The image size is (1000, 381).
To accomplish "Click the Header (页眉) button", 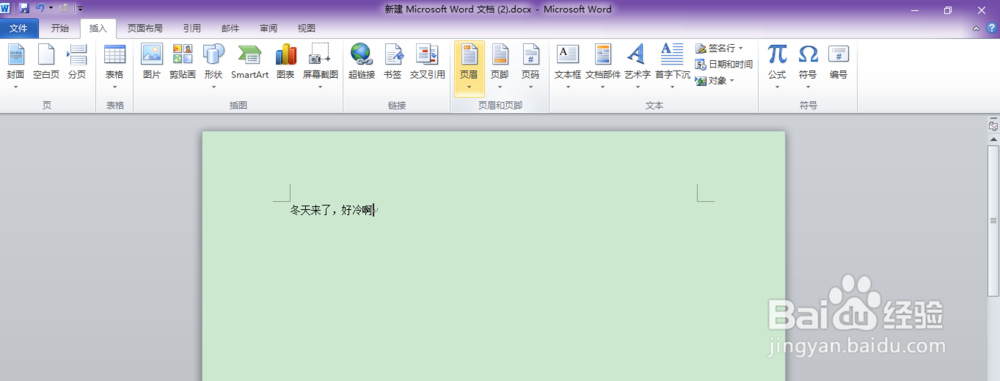I will pos(469,68).
